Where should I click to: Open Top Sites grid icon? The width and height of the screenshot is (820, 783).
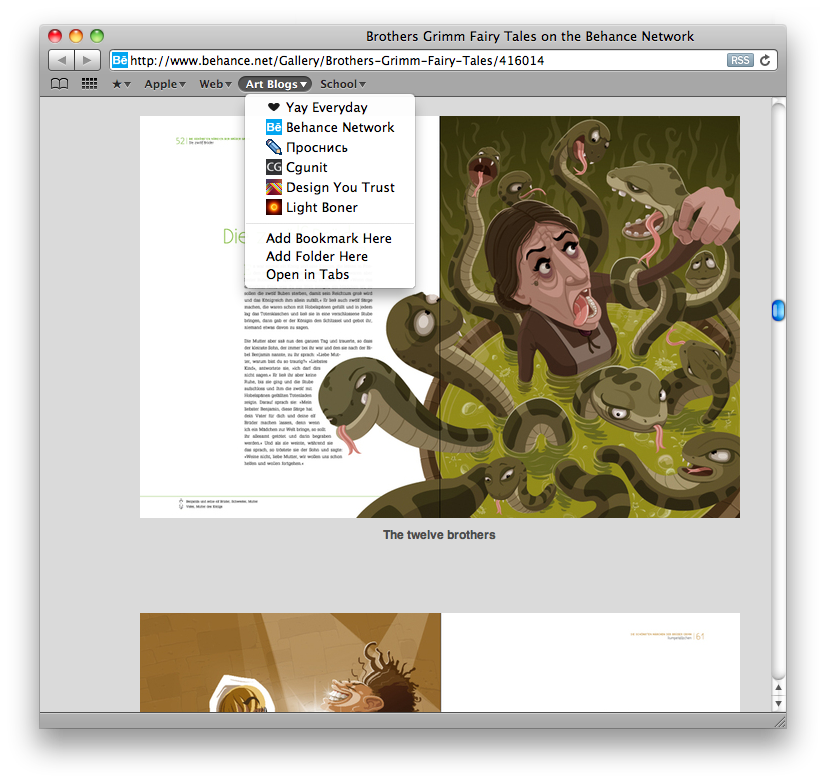coord(89,84)
